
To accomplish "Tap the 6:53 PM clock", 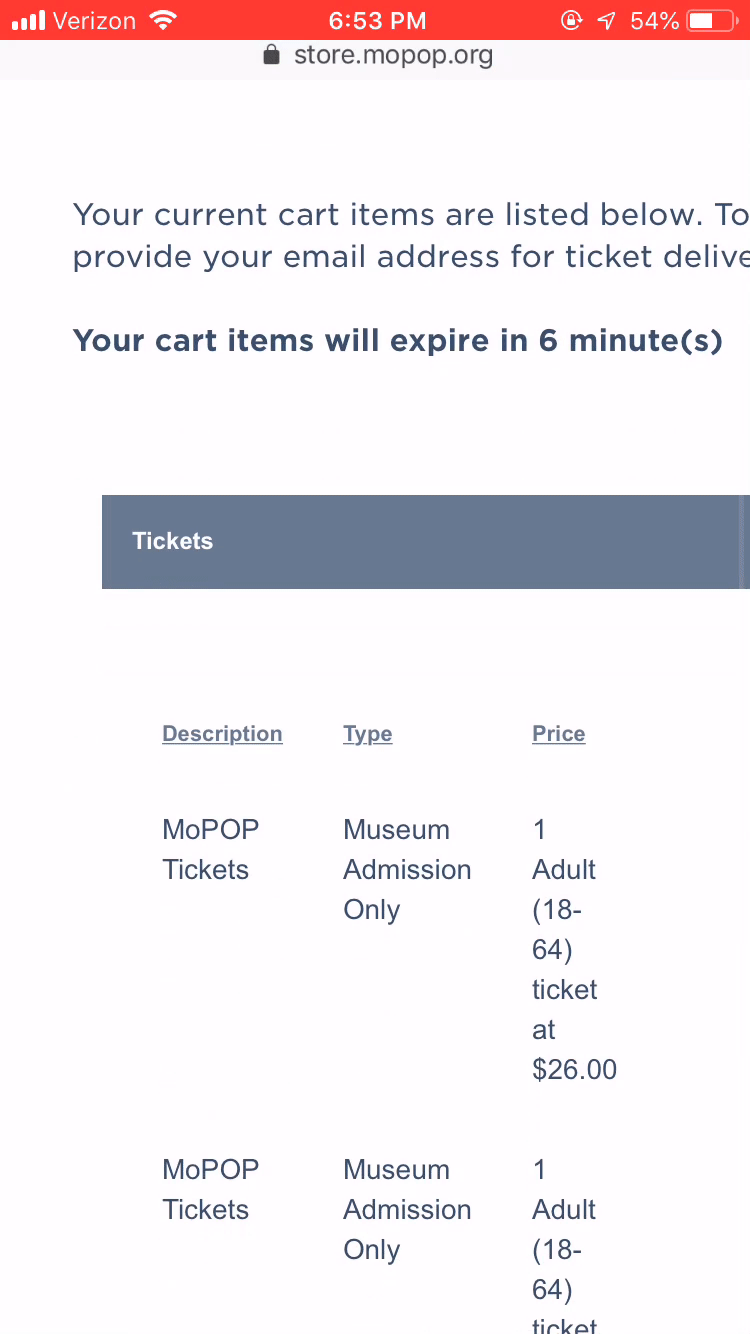I will click(377, 20).
